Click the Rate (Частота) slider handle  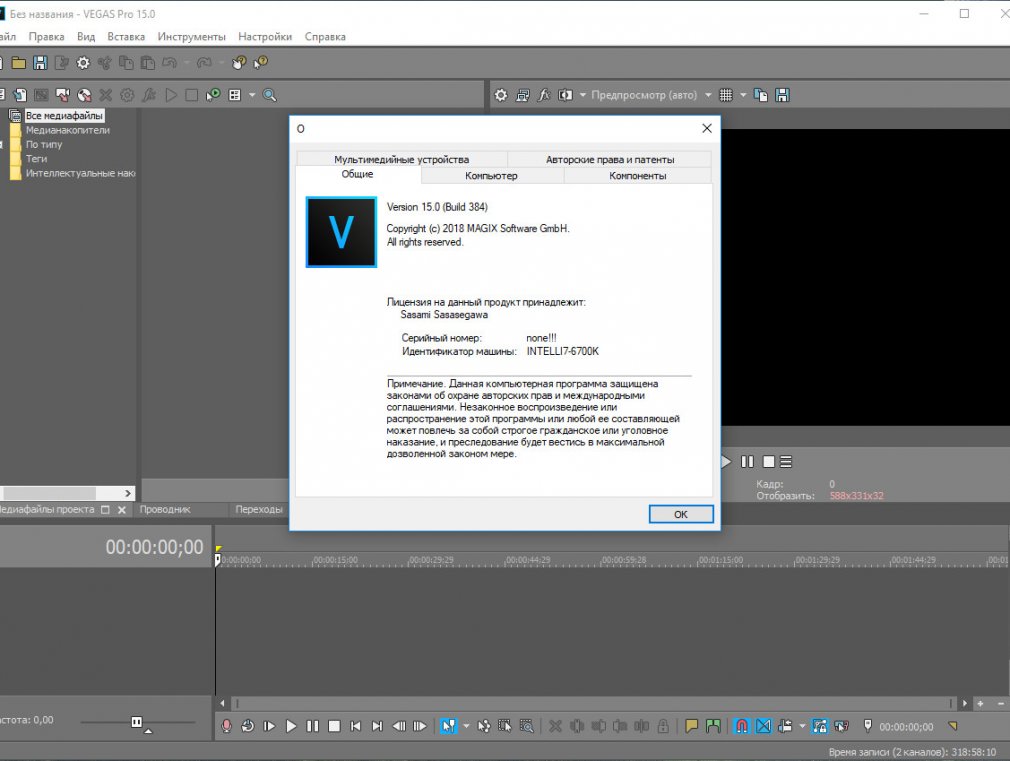[137, 722]
